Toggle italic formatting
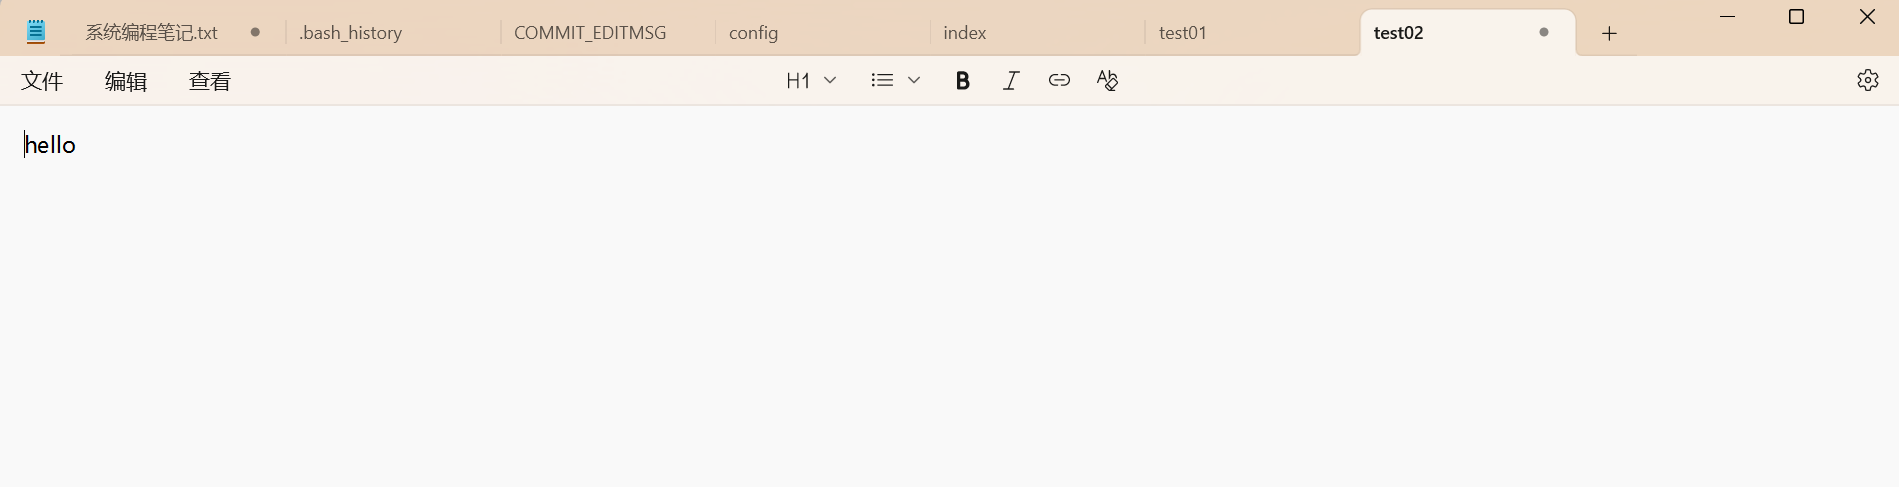 (x=1011, y=81)
